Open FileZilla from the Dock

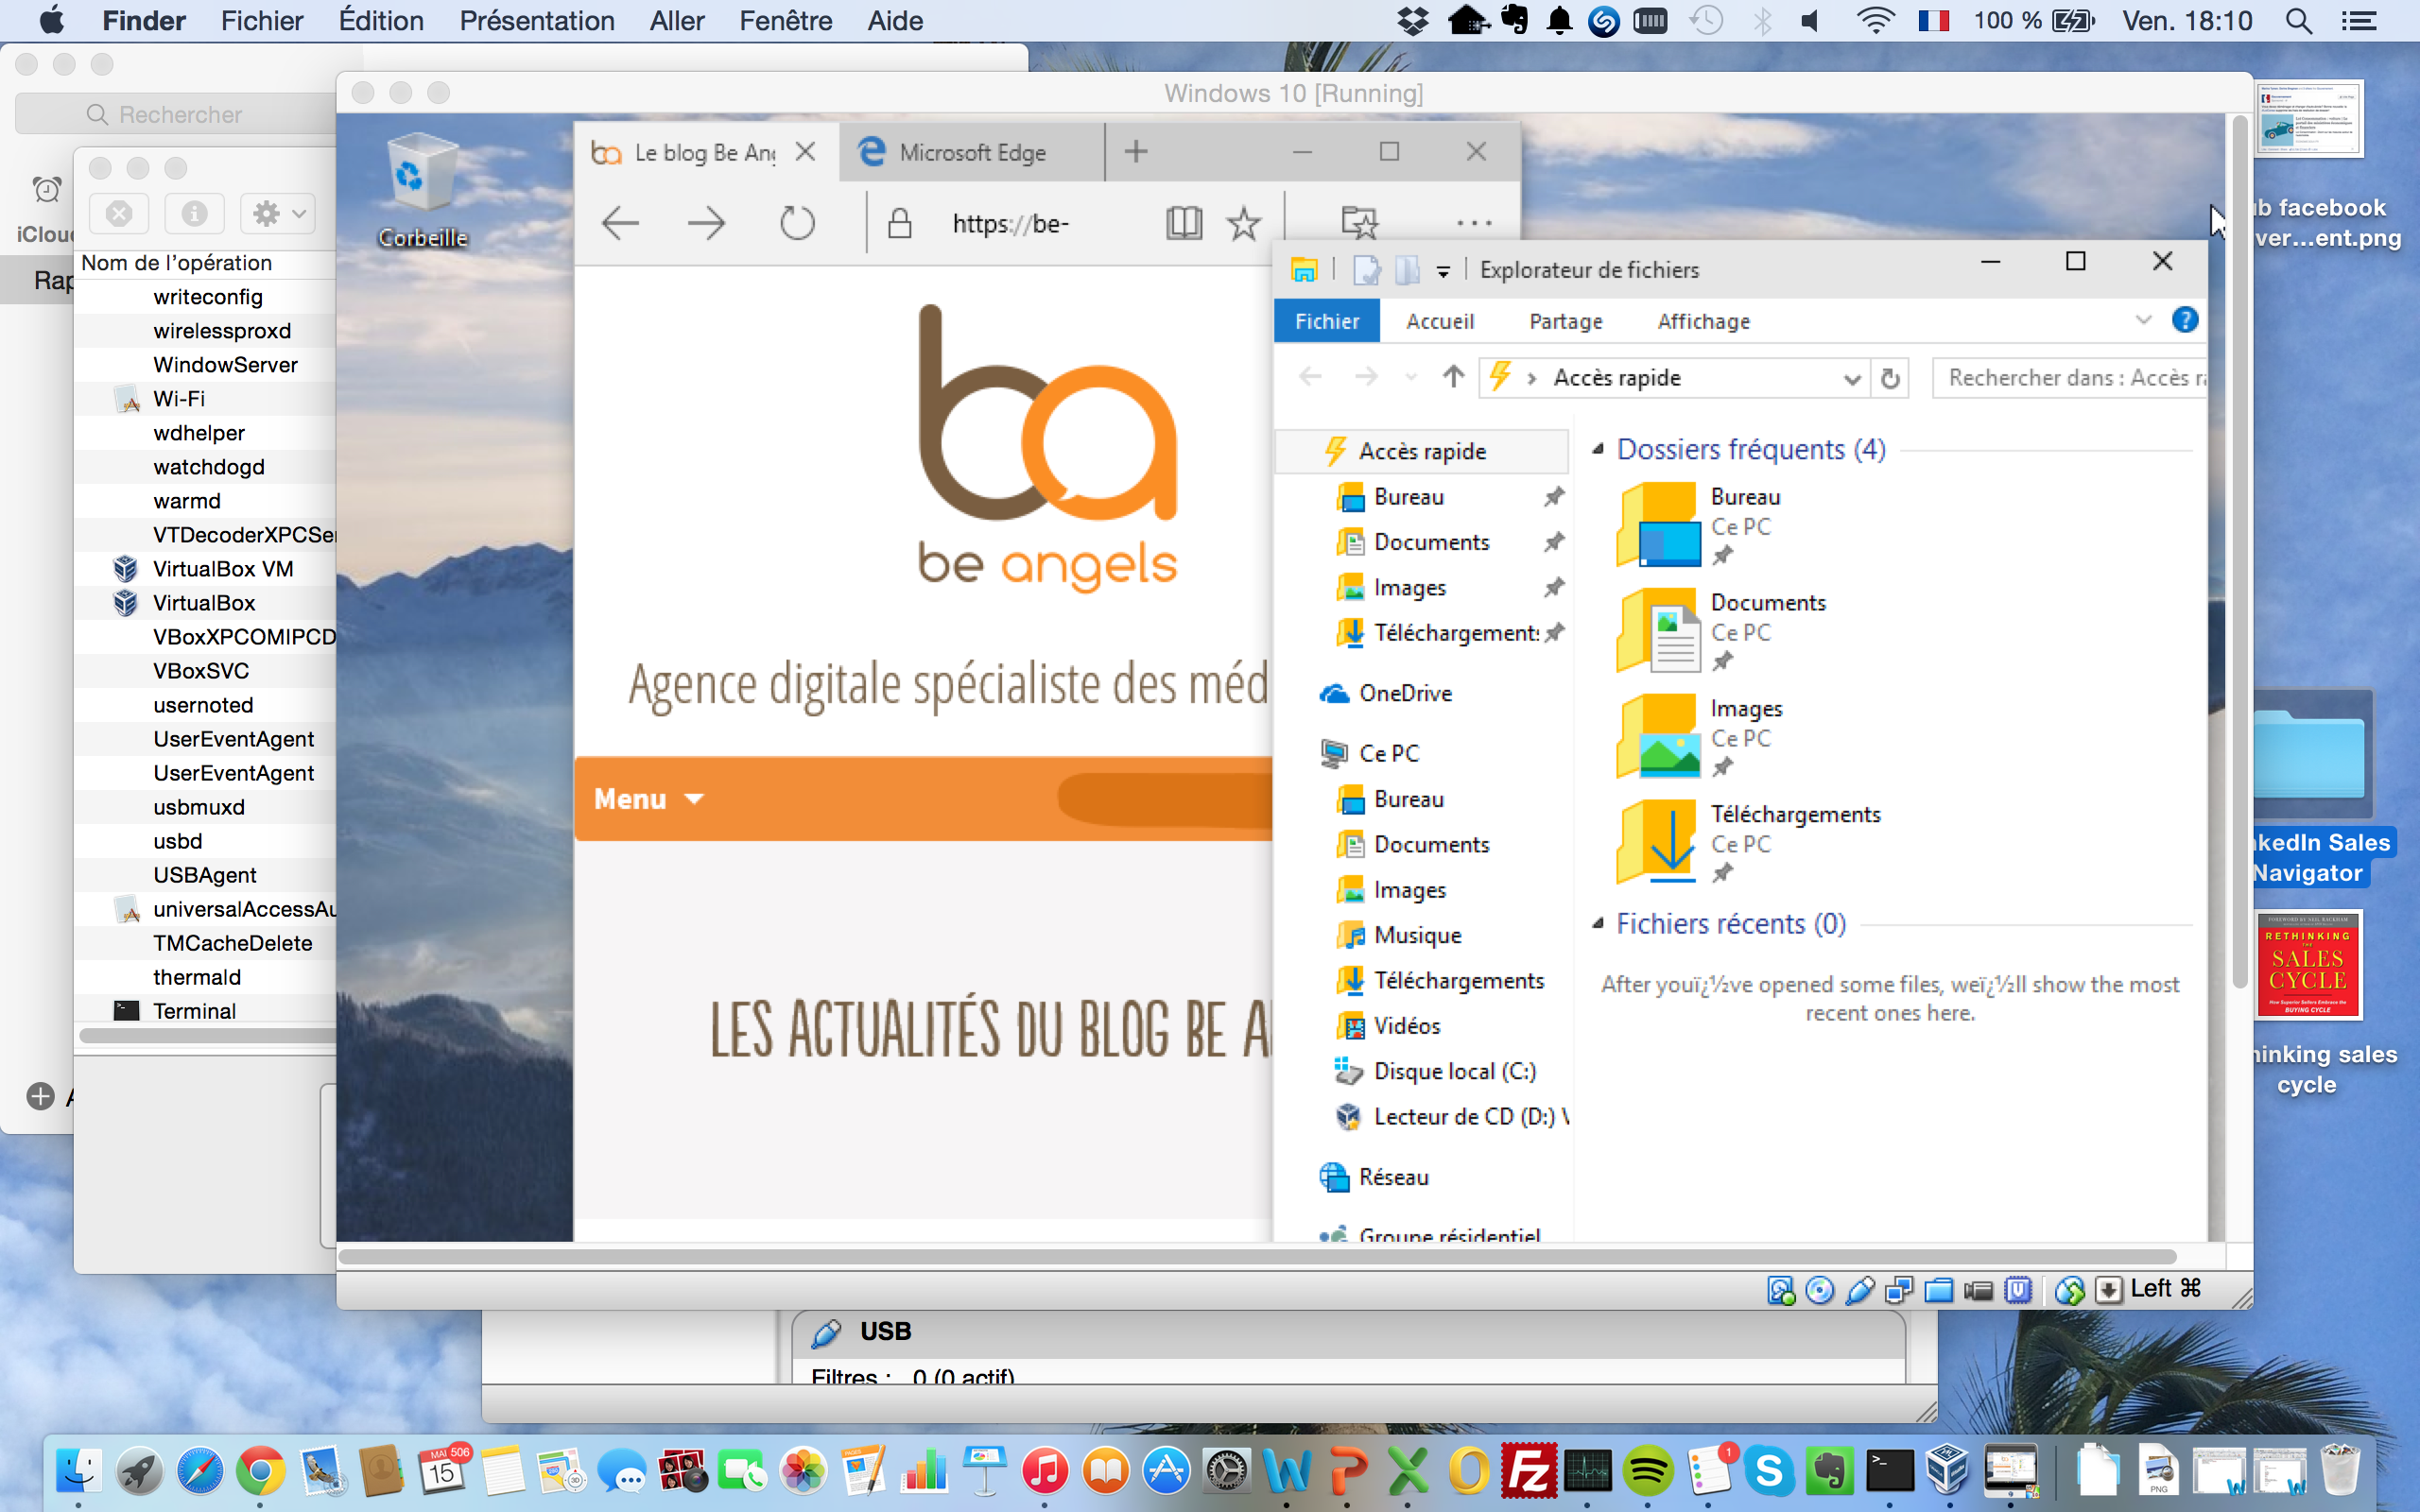tap(1528, 1470)
